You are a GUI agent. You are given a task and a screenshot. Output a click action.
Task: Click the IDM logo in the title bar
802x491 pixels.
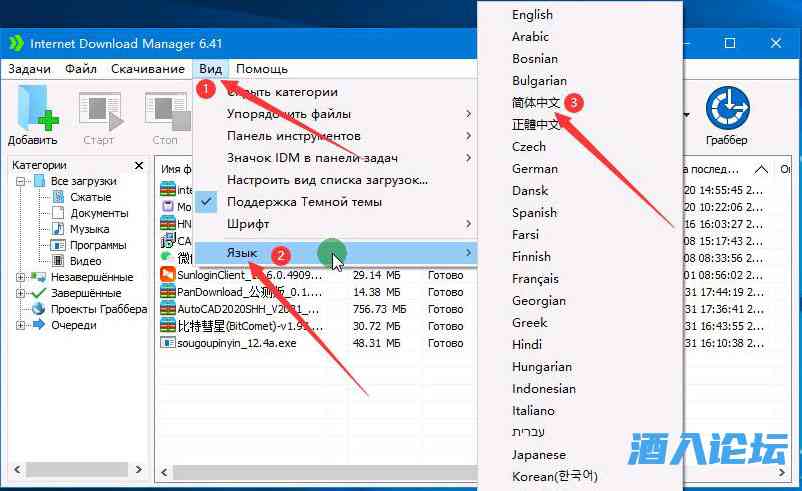click(x=16, y=43)
